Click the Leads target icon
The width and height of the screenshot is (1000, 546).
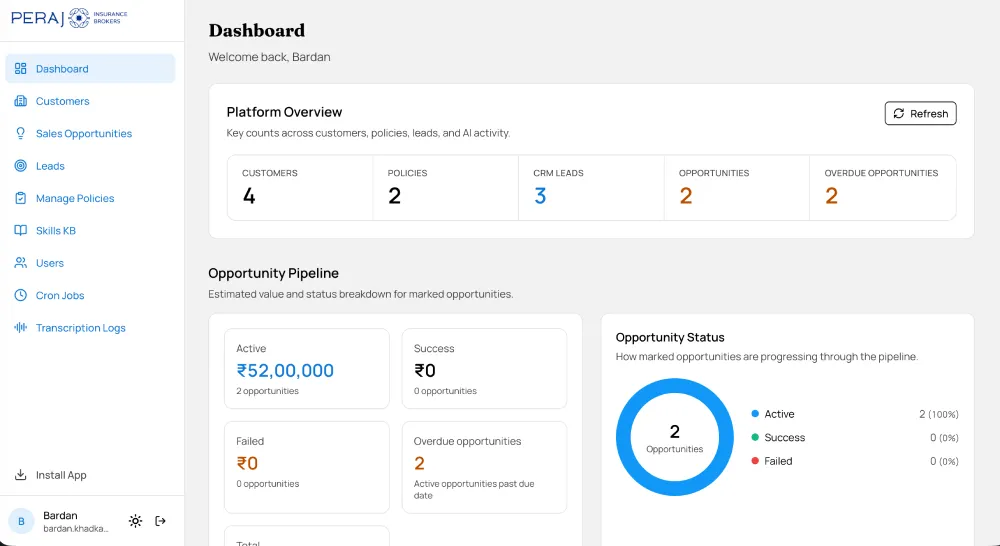point(20,166)
